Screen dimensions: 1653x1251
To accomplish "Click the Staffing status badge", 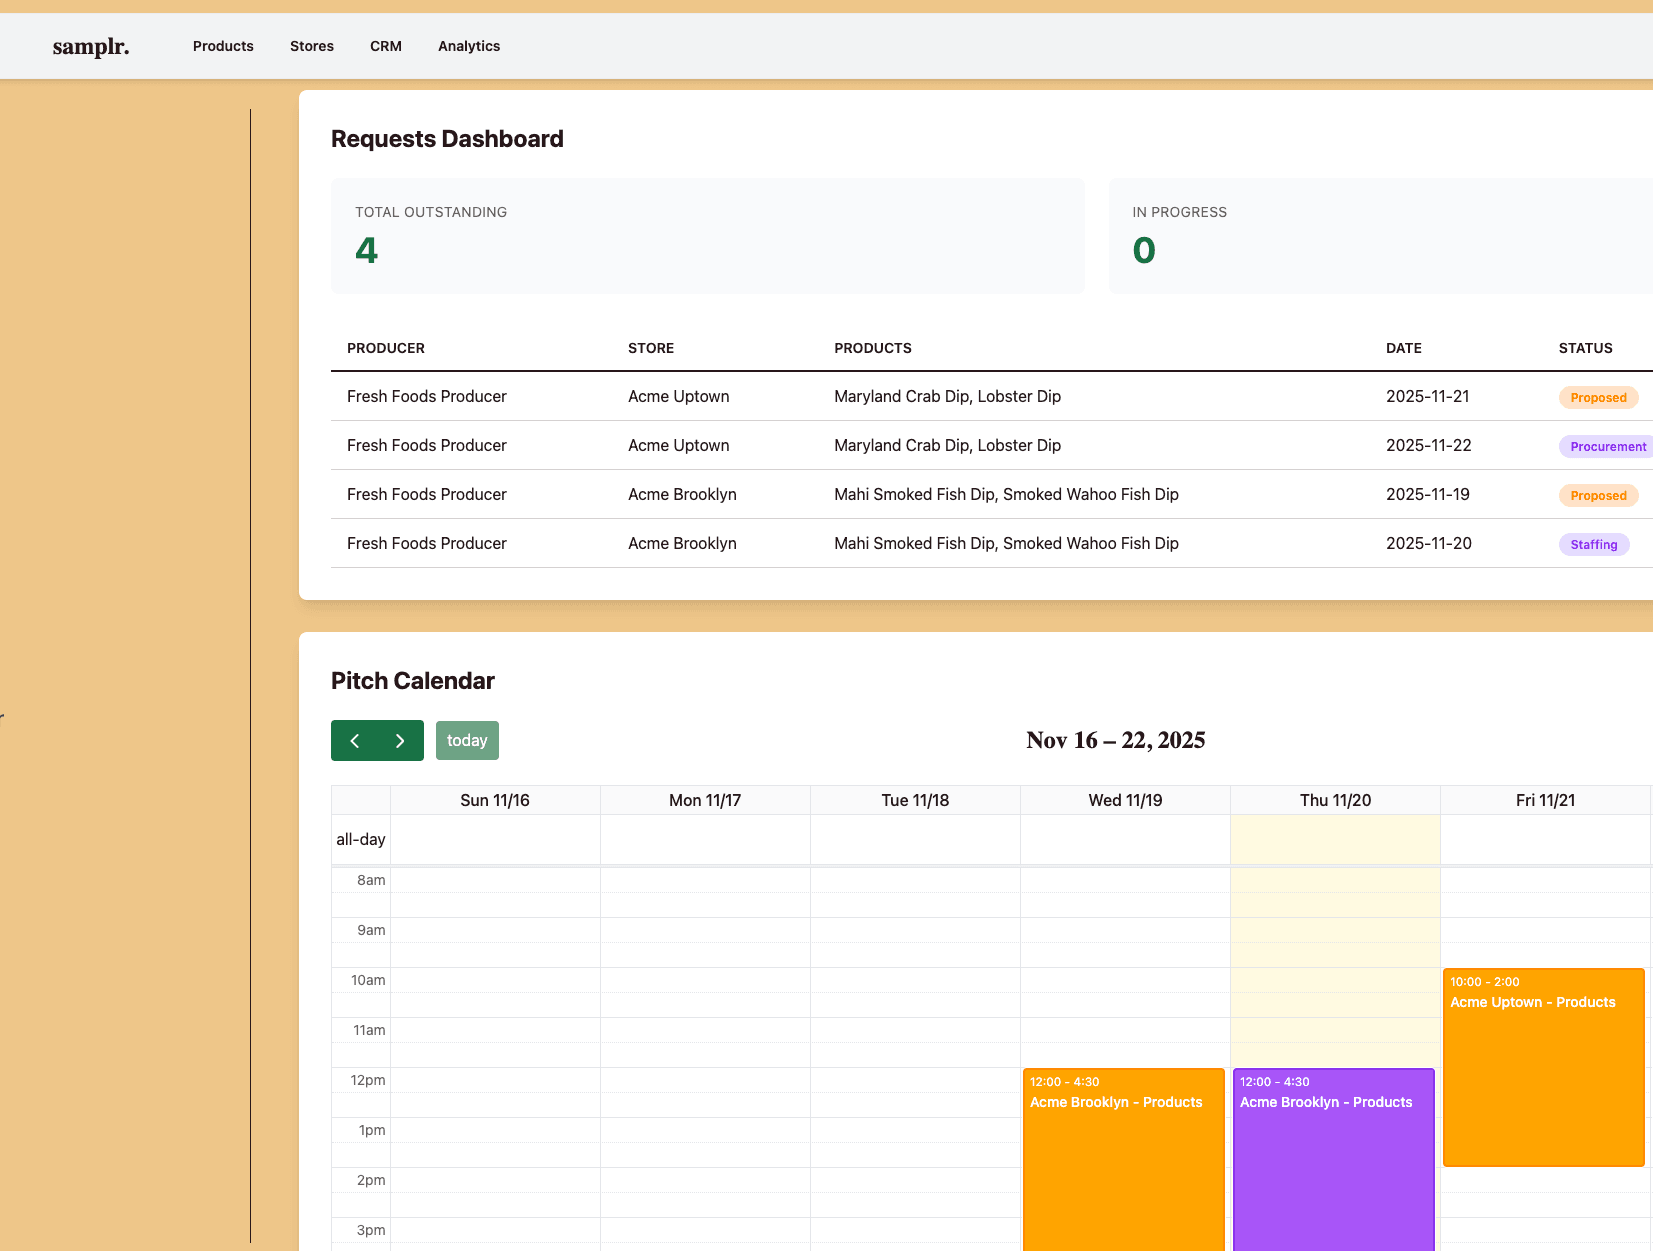I will [x=1593, y=545].
